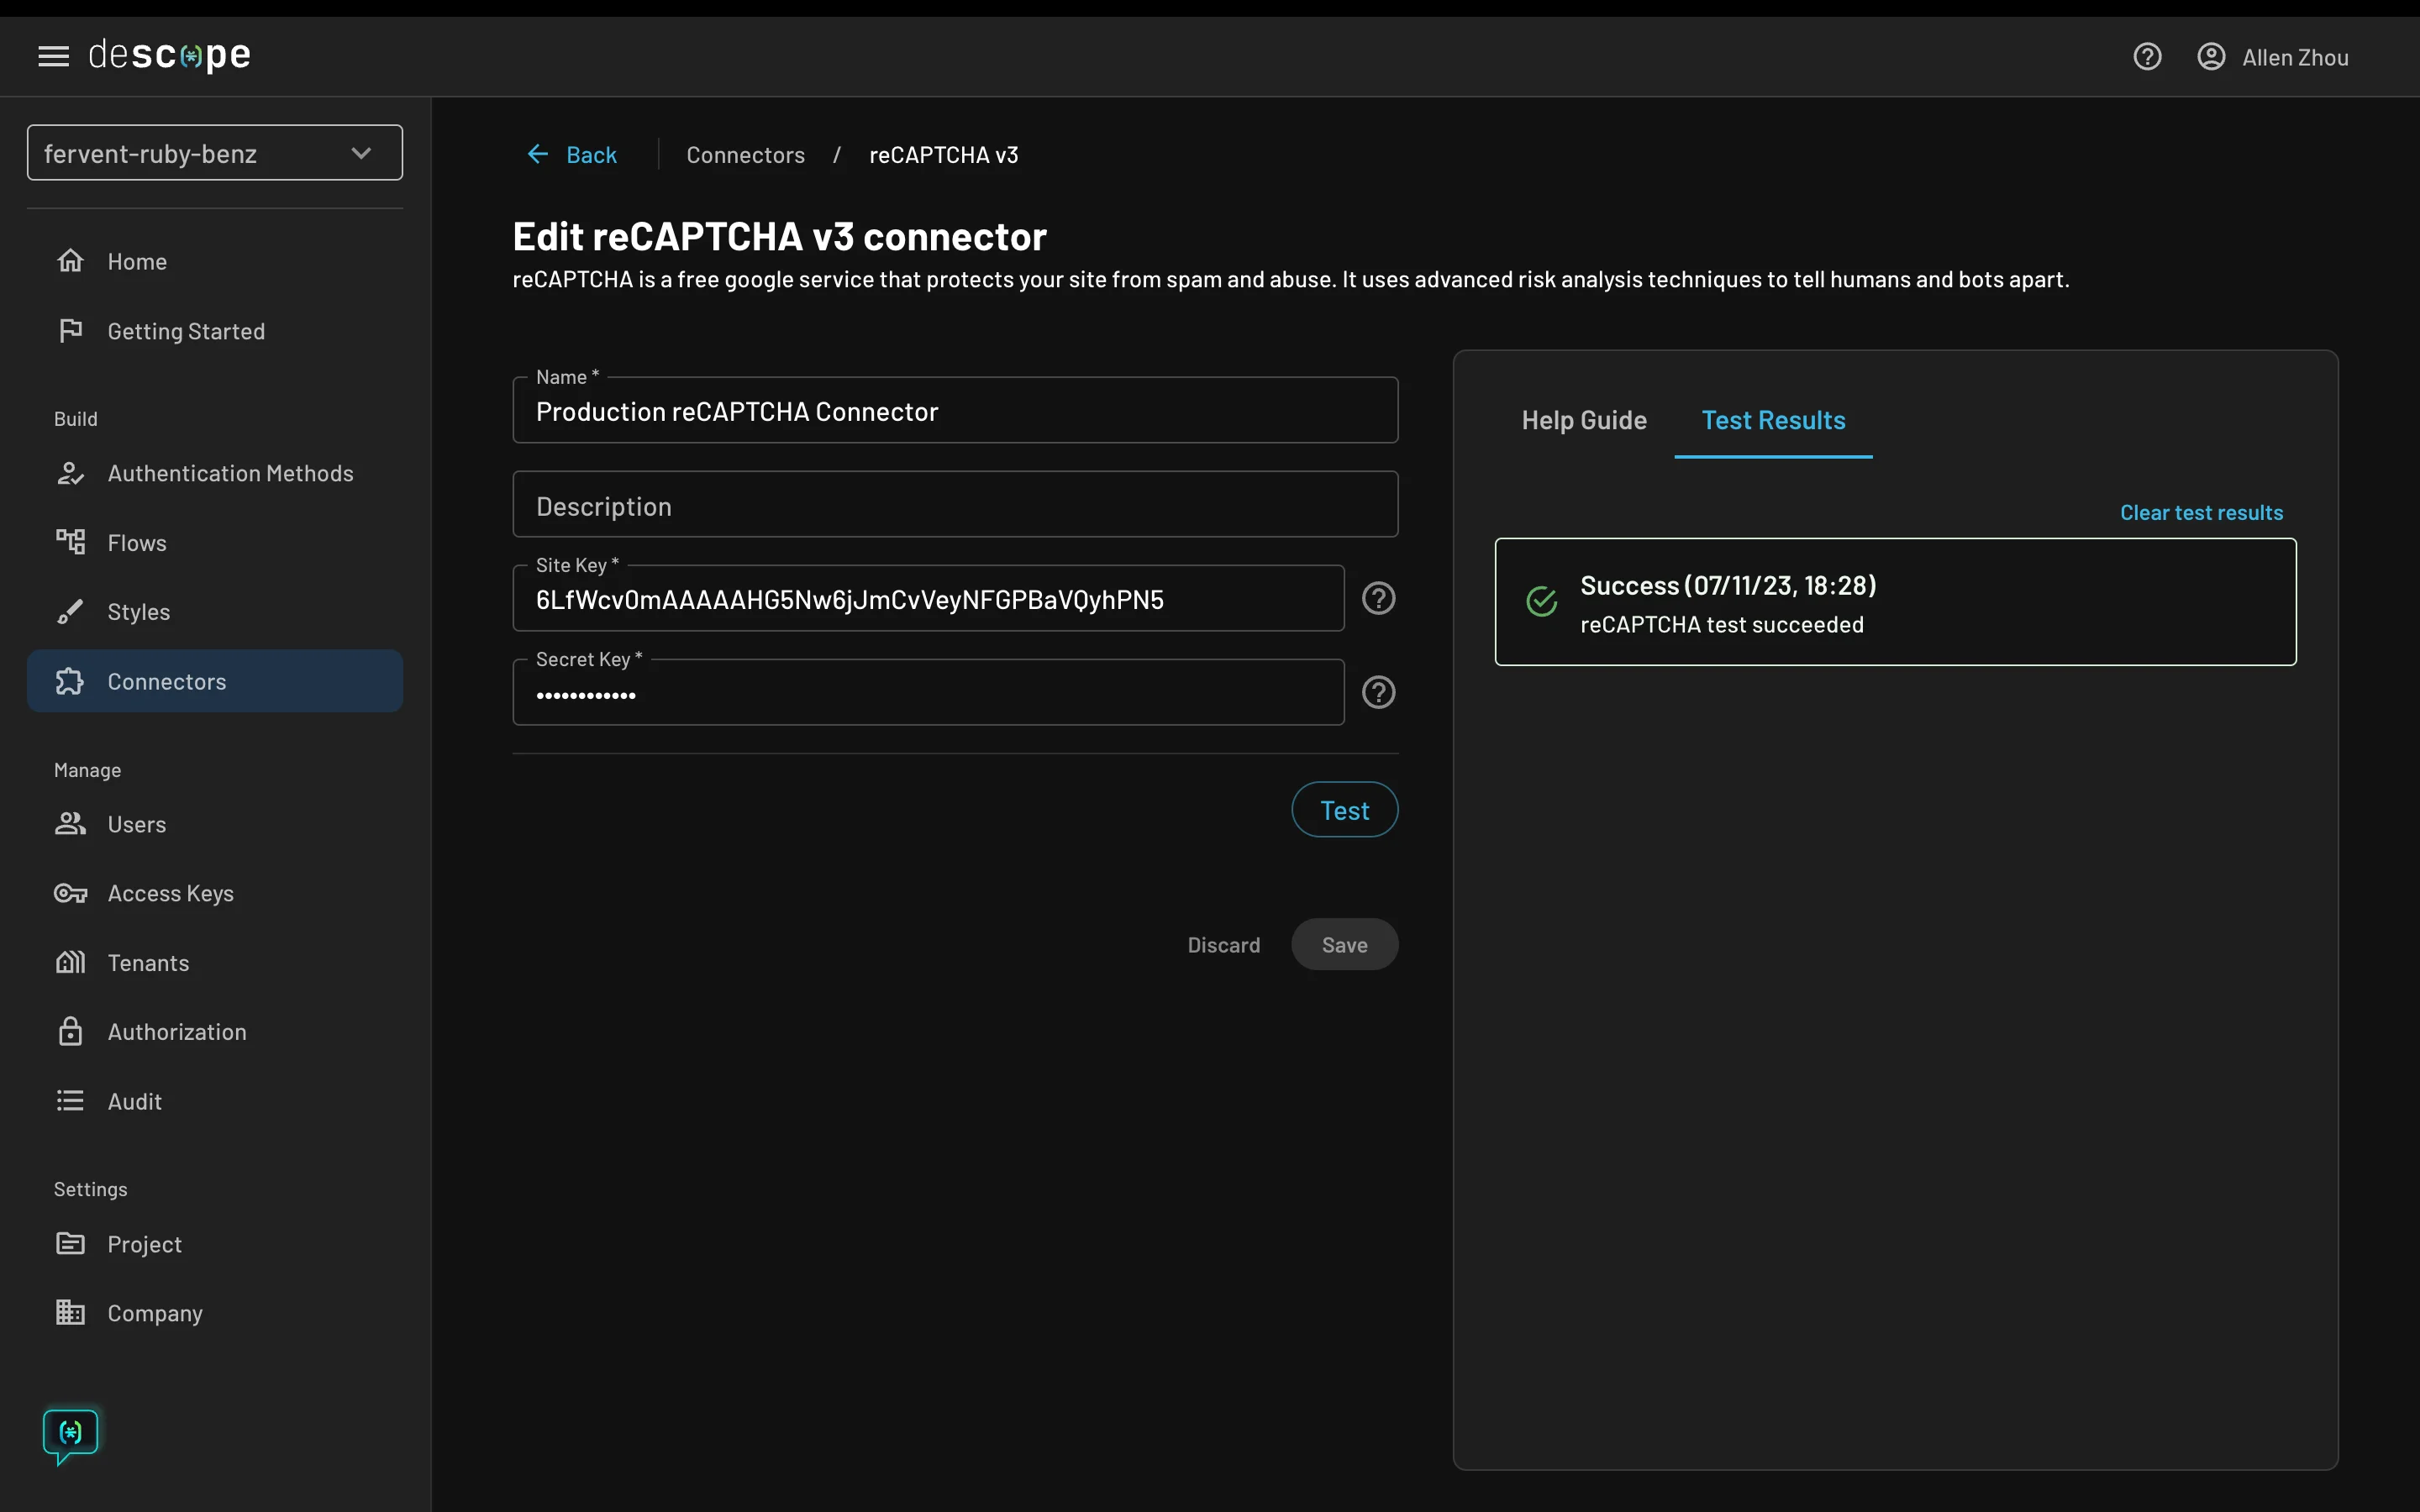Click the "reCAPTCHA test succeeded" message
This screenshot has width=2420, height=1512.
point(1721,625)
